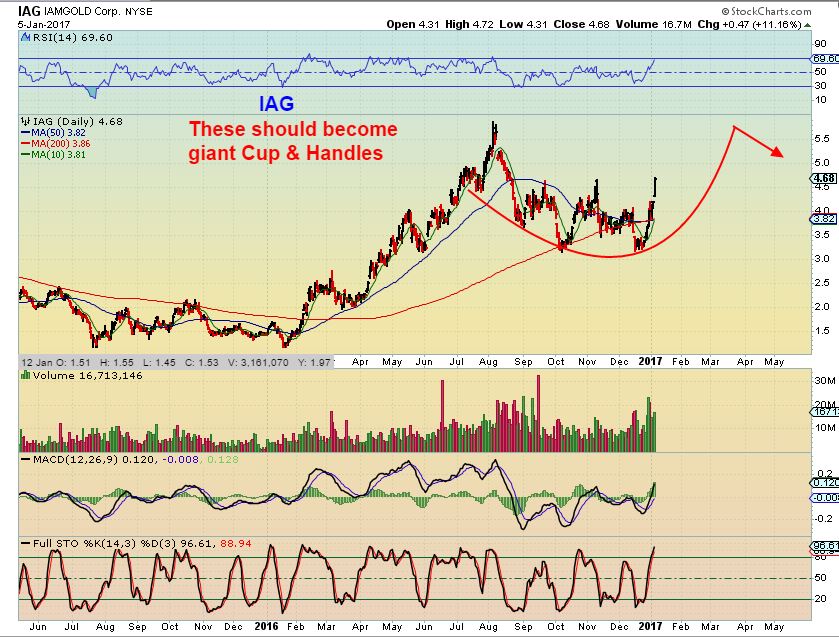Image resolution: width=839 pixels, height=637 pixels.
Task: Click the 'Close 4.68' value
Action: click(x=582, y=25)
